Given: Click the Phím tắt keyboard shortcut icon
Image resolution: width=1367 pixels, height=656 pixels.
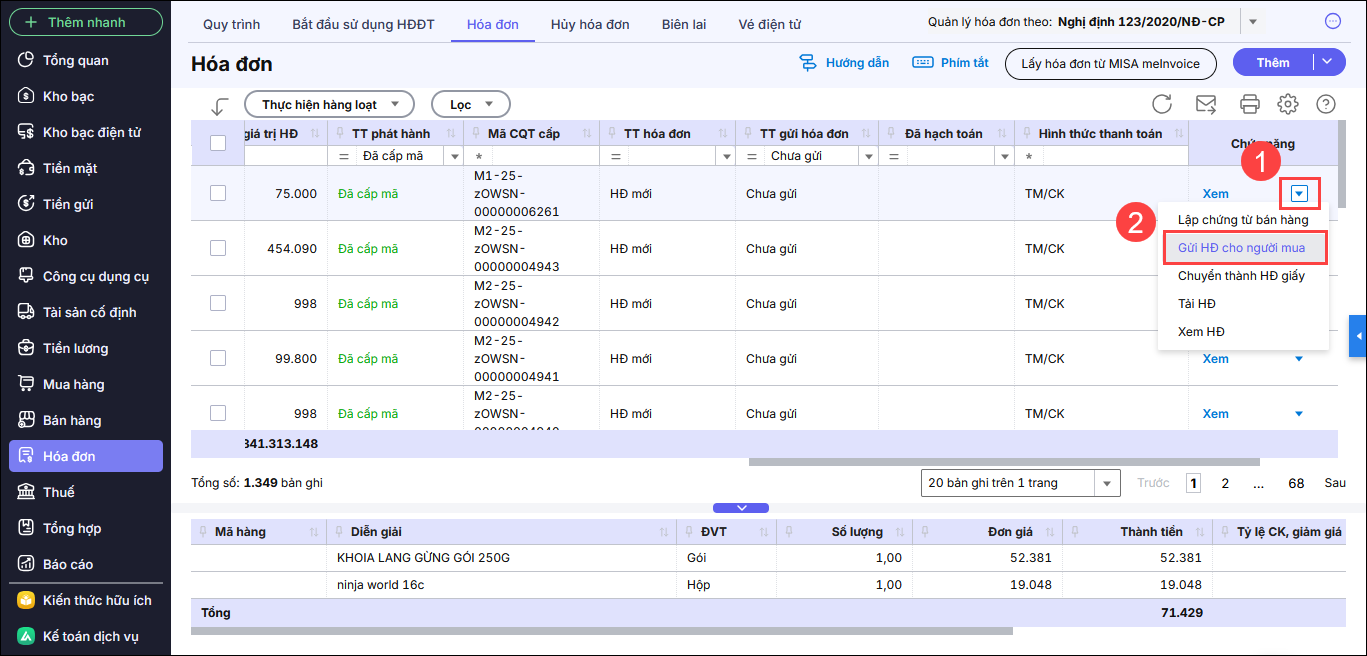Looking at the screenshot, I should (923, 63).
